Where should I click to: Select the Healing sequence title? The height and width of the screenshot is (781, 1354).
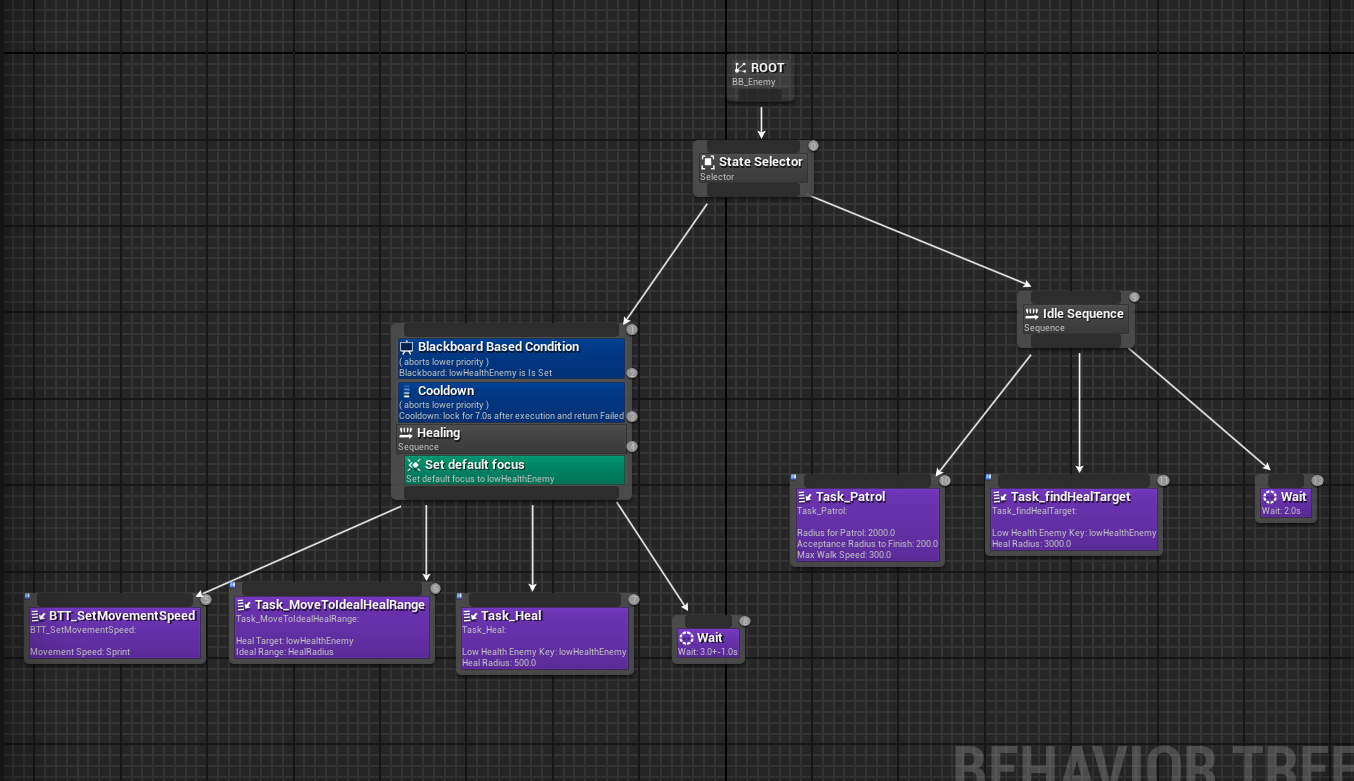[438, 433]
